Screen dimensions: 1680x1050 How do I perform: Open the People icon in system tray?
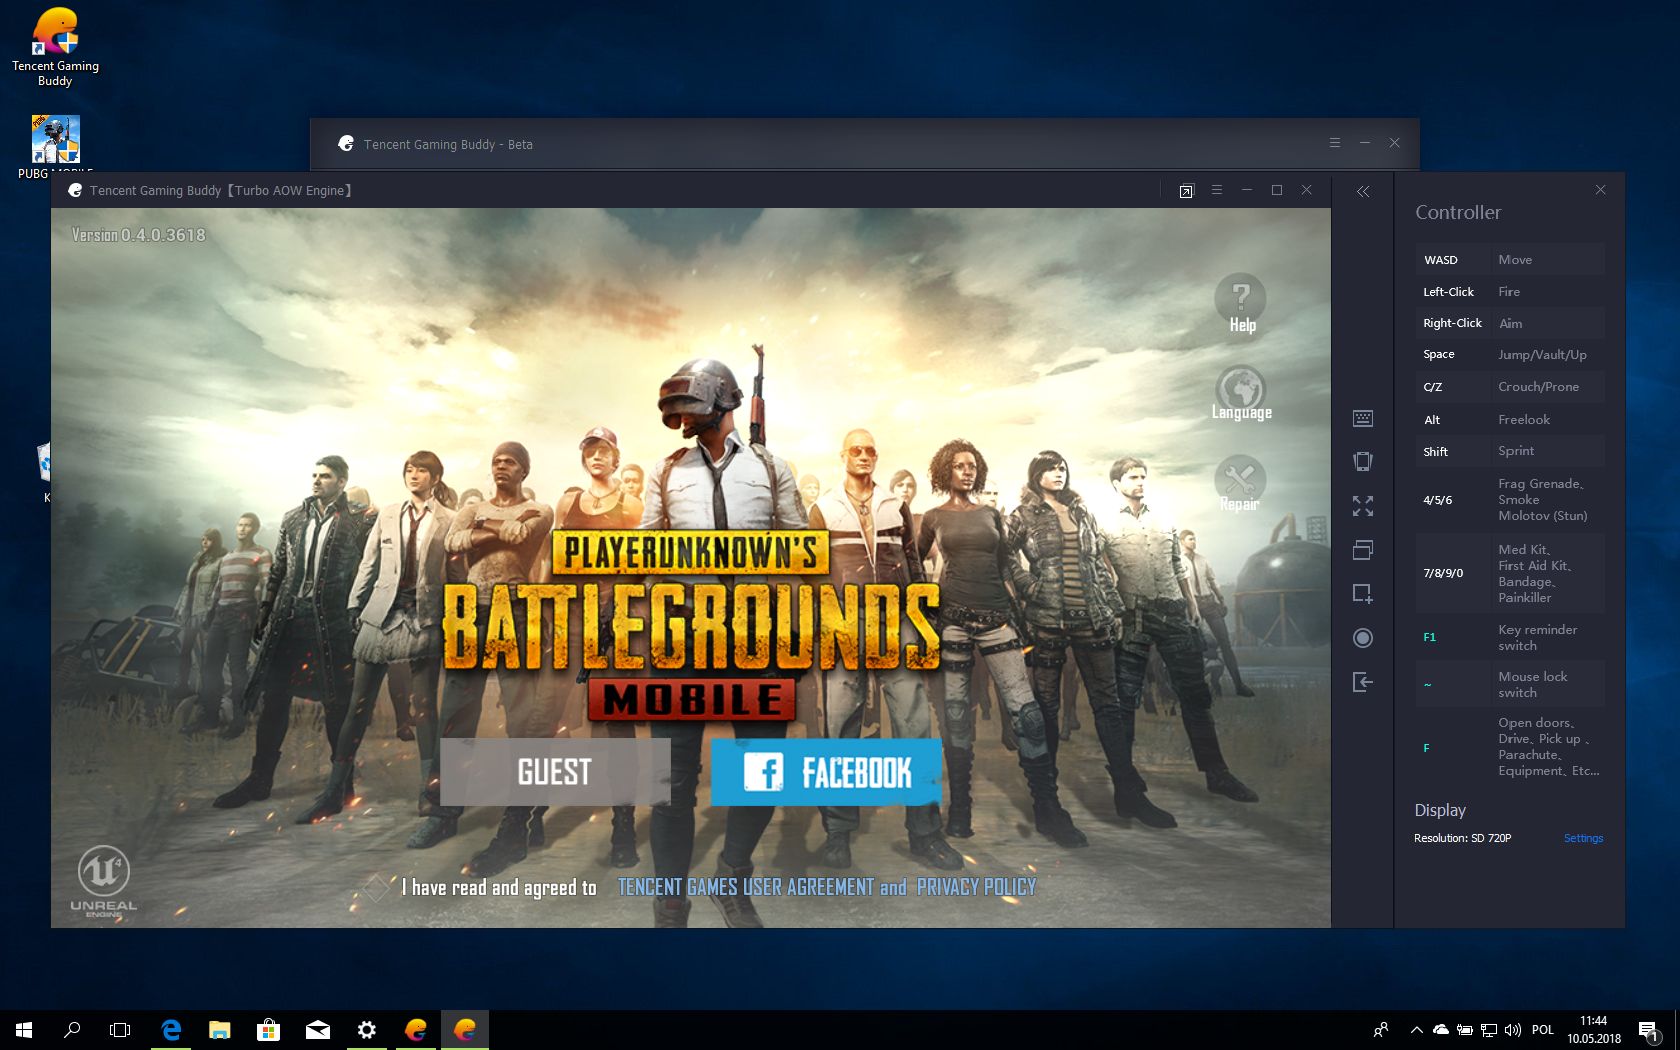point(1381,1029)
